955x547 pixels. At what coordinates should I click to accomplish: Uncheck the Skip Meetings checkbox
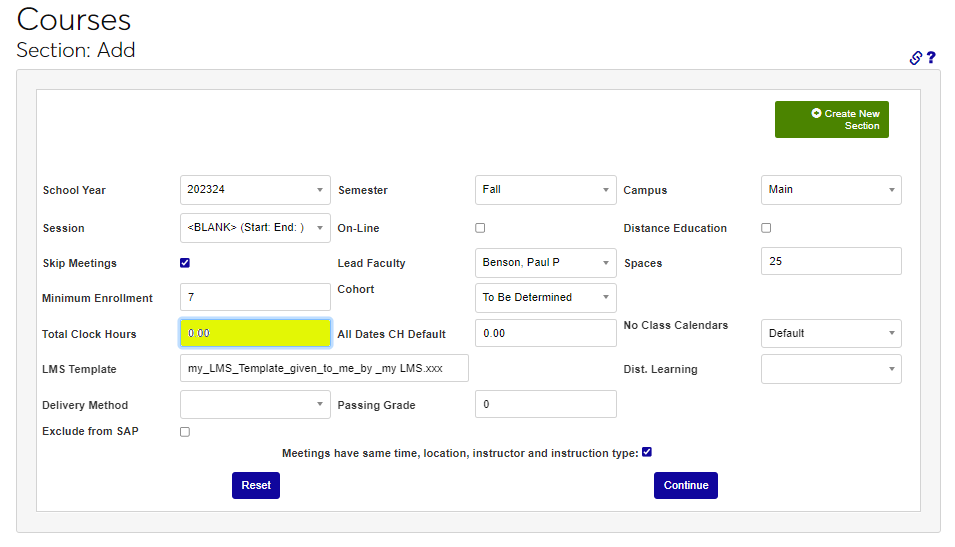pyautogui.click(x=185, y=263)
